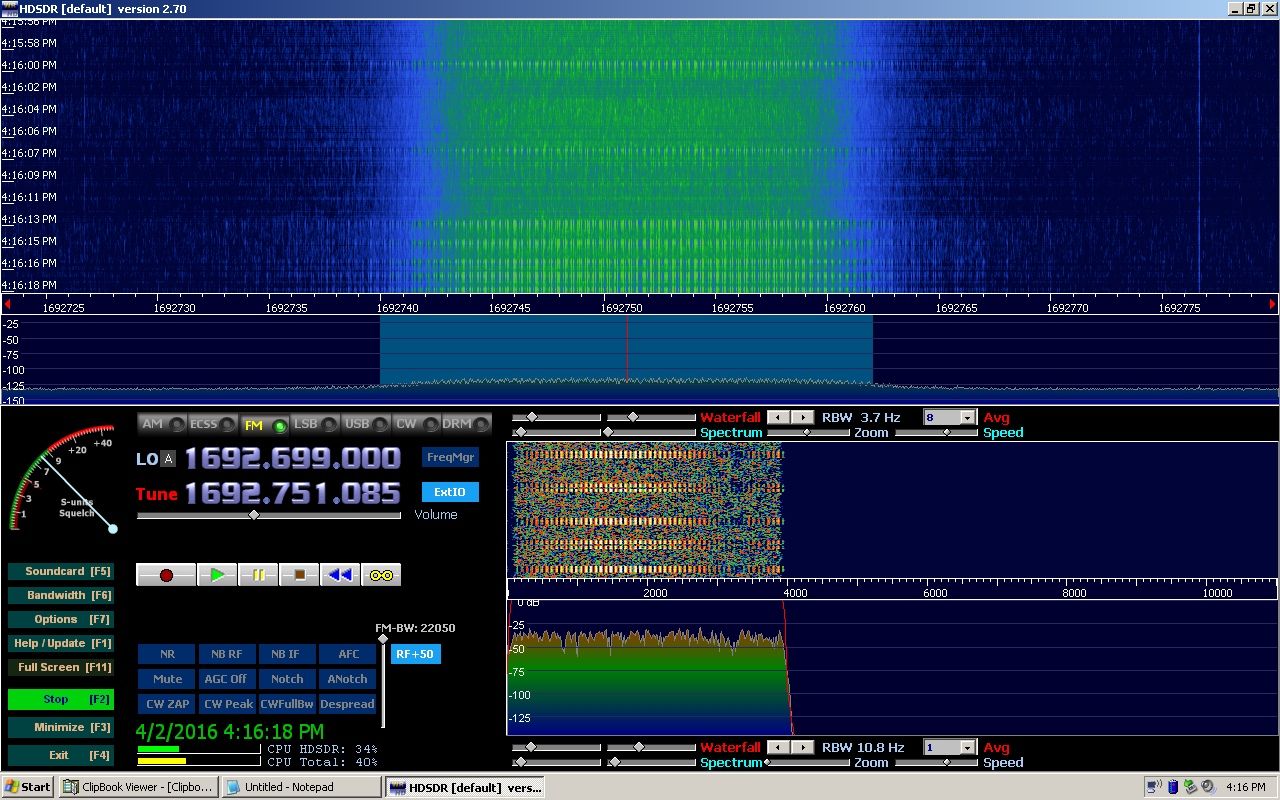Open the lower Avg value dropdown
The width and height of the screenshot is (1280, 800).
pos(967,748)
